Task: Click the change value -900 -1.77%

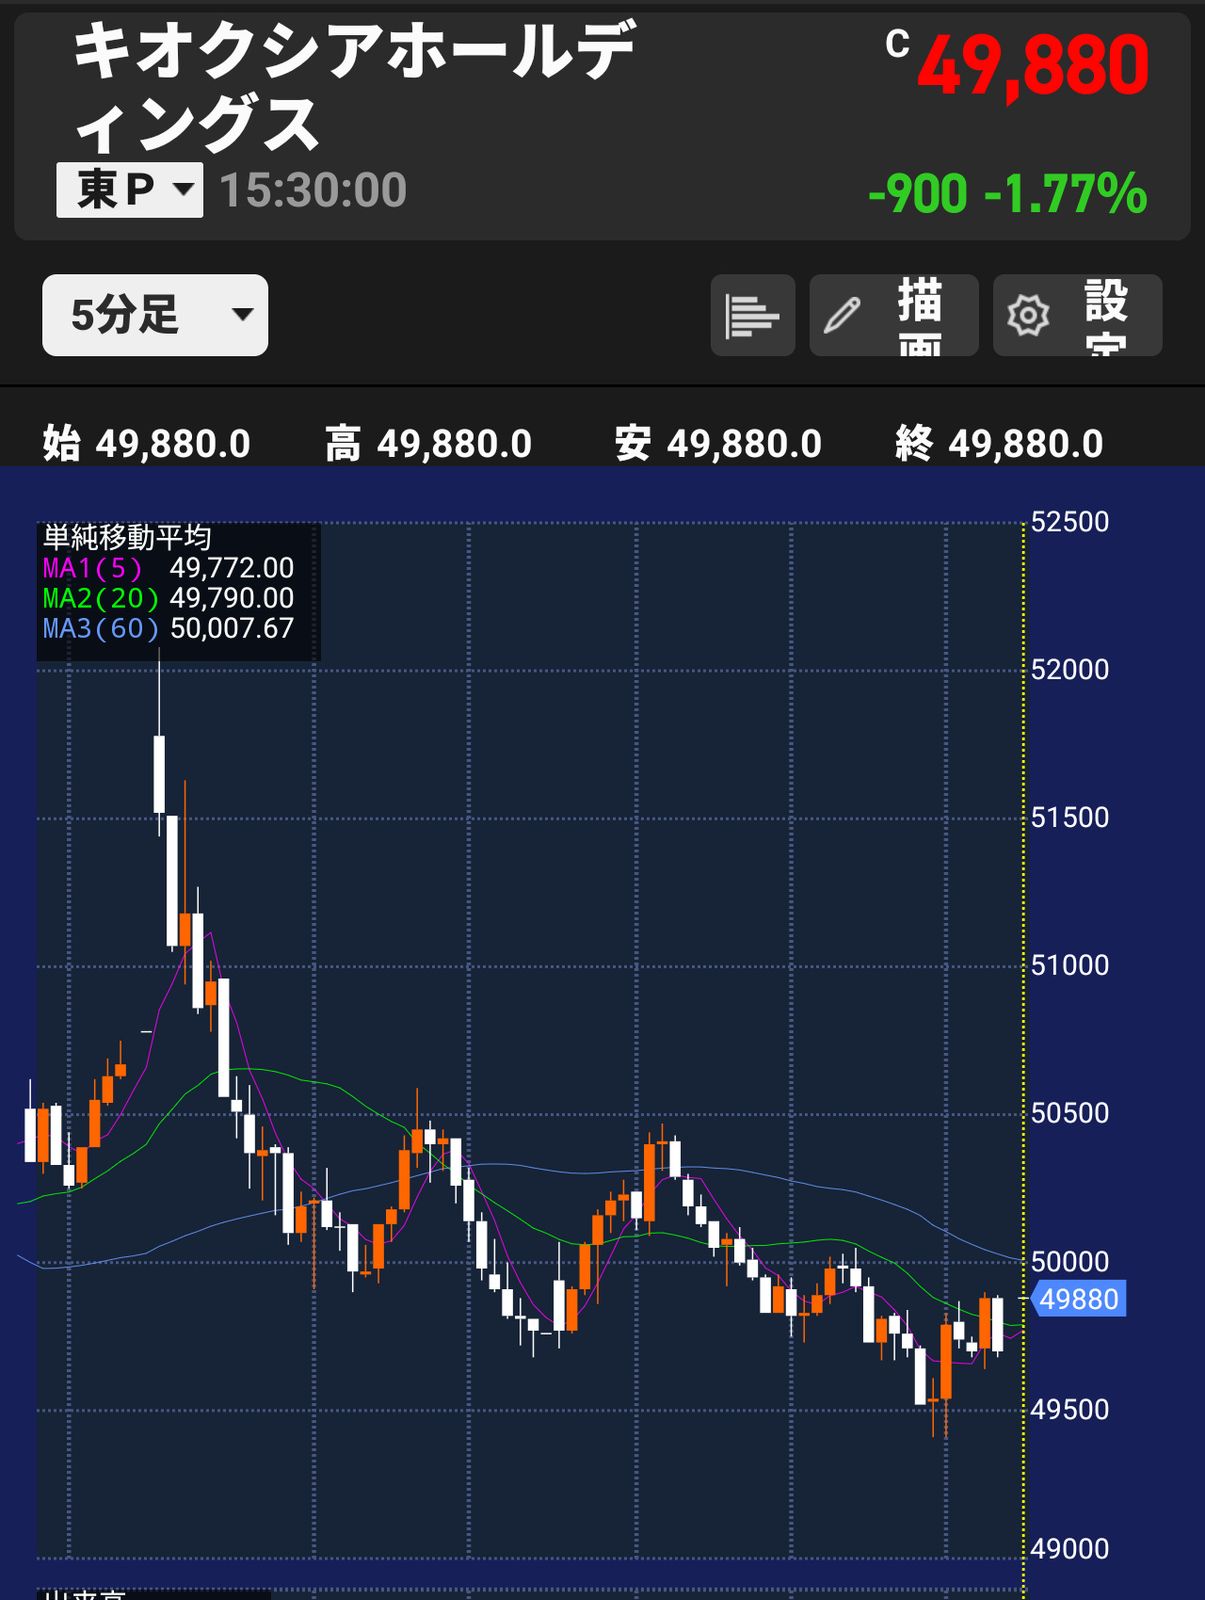Action: coord(1007,194)
